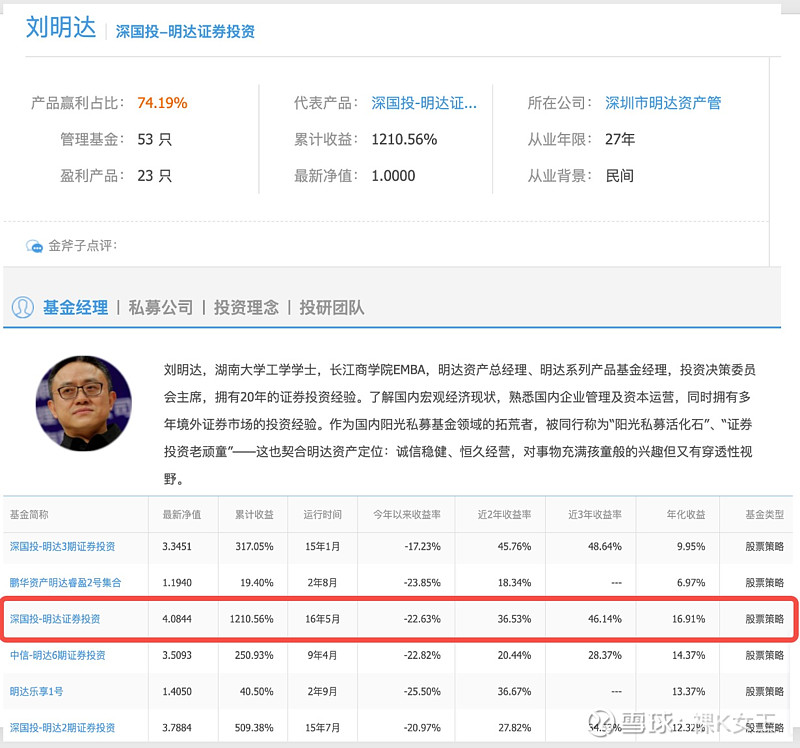Image resolution: width=800 pixels, height=748 pixels.
Task: Click the 36.67% two-year return cell
Action: pyautogui.click(x=514, y=691)
